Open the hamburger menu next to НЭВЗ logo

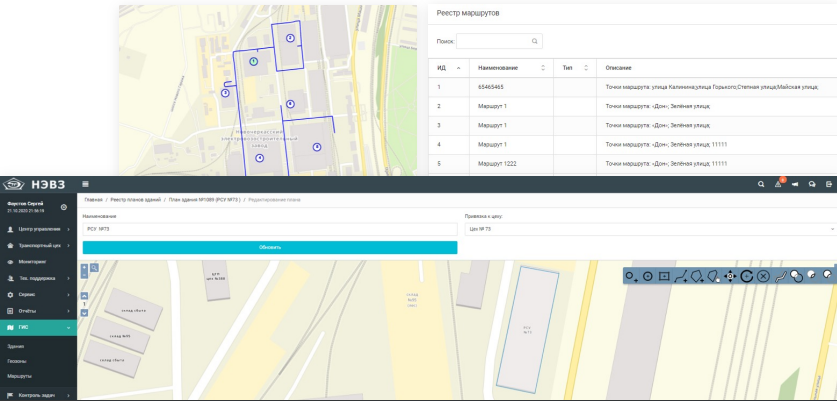[85, 184]
